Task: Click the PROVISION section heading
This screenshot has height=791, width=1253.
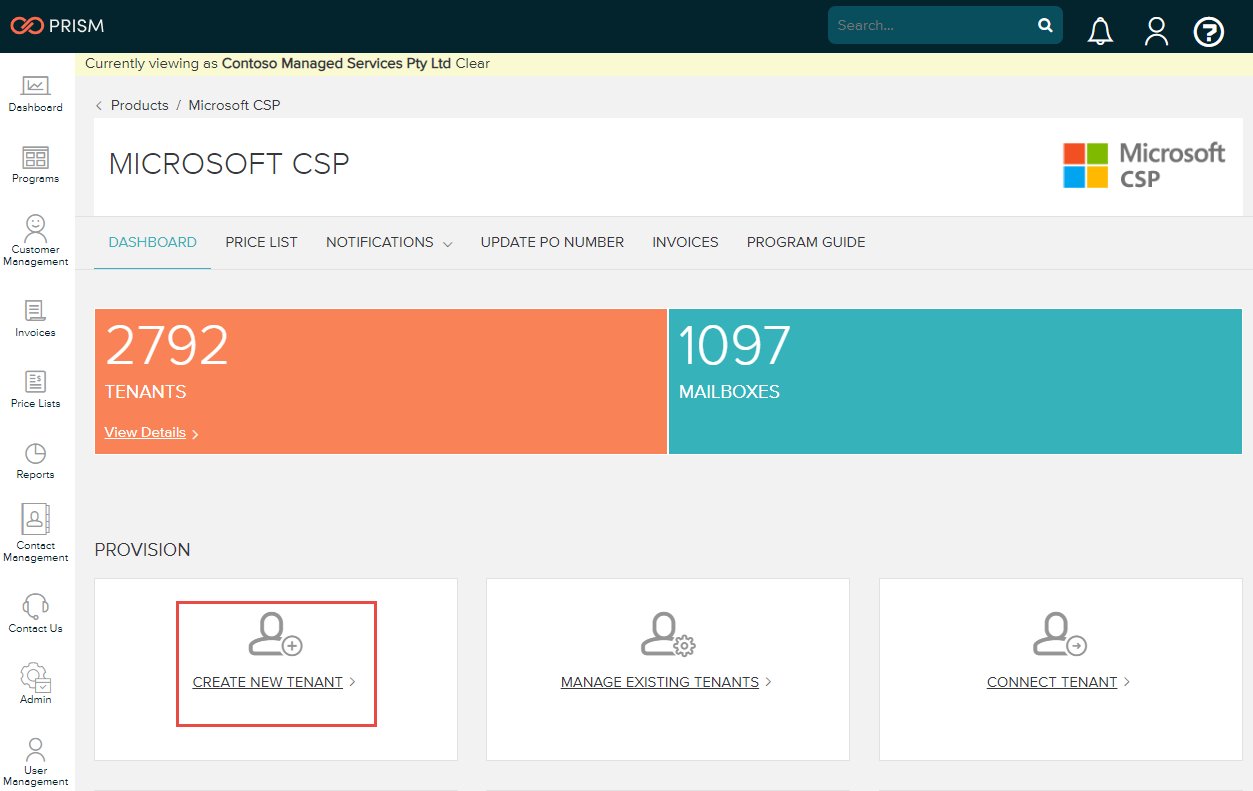Action: click(x=142, y=550)
